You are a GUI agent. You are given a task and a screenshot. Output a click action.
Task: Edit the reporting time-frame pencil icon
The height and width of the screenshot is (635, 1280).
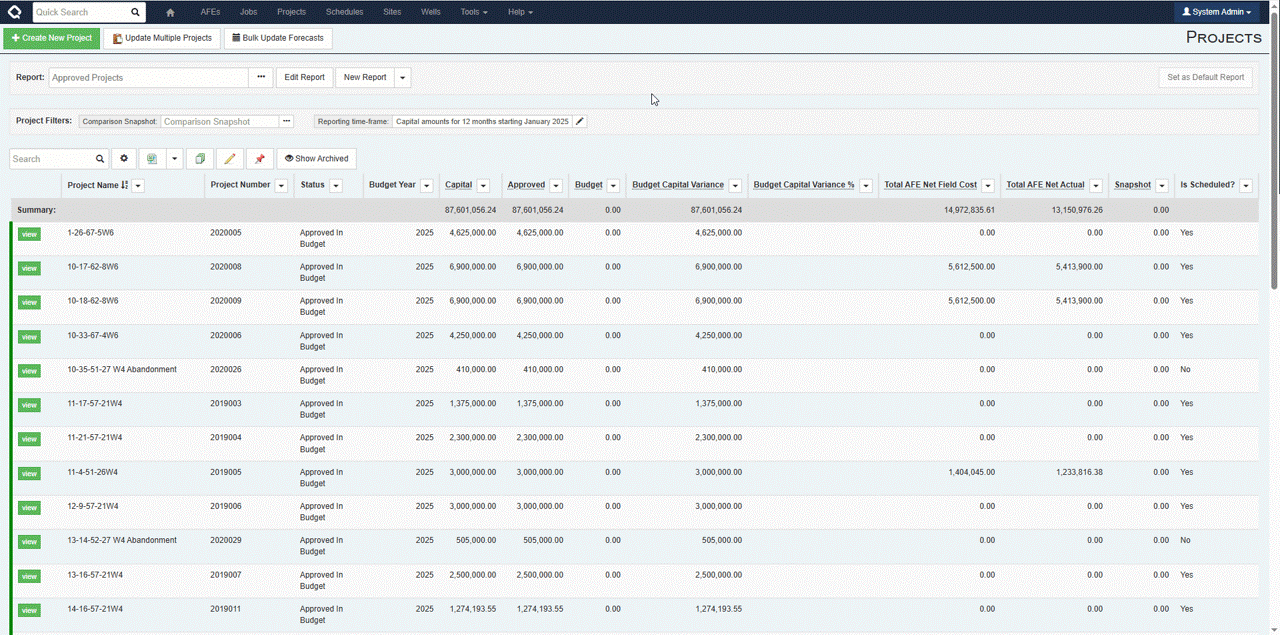pos(580,121)
